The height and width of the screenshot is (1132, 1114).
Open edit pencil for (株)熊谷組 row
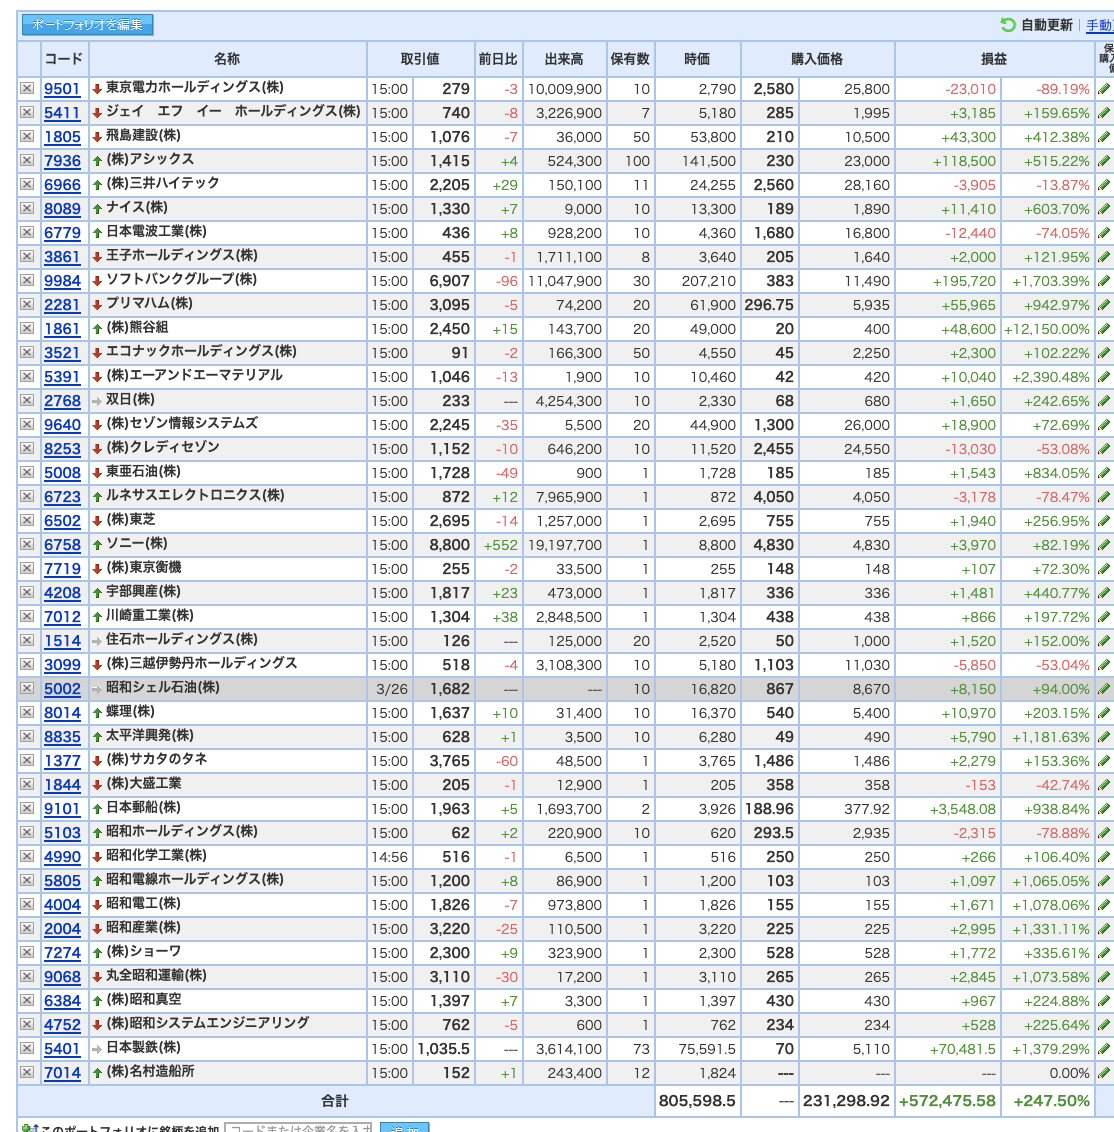point(1104,328)
